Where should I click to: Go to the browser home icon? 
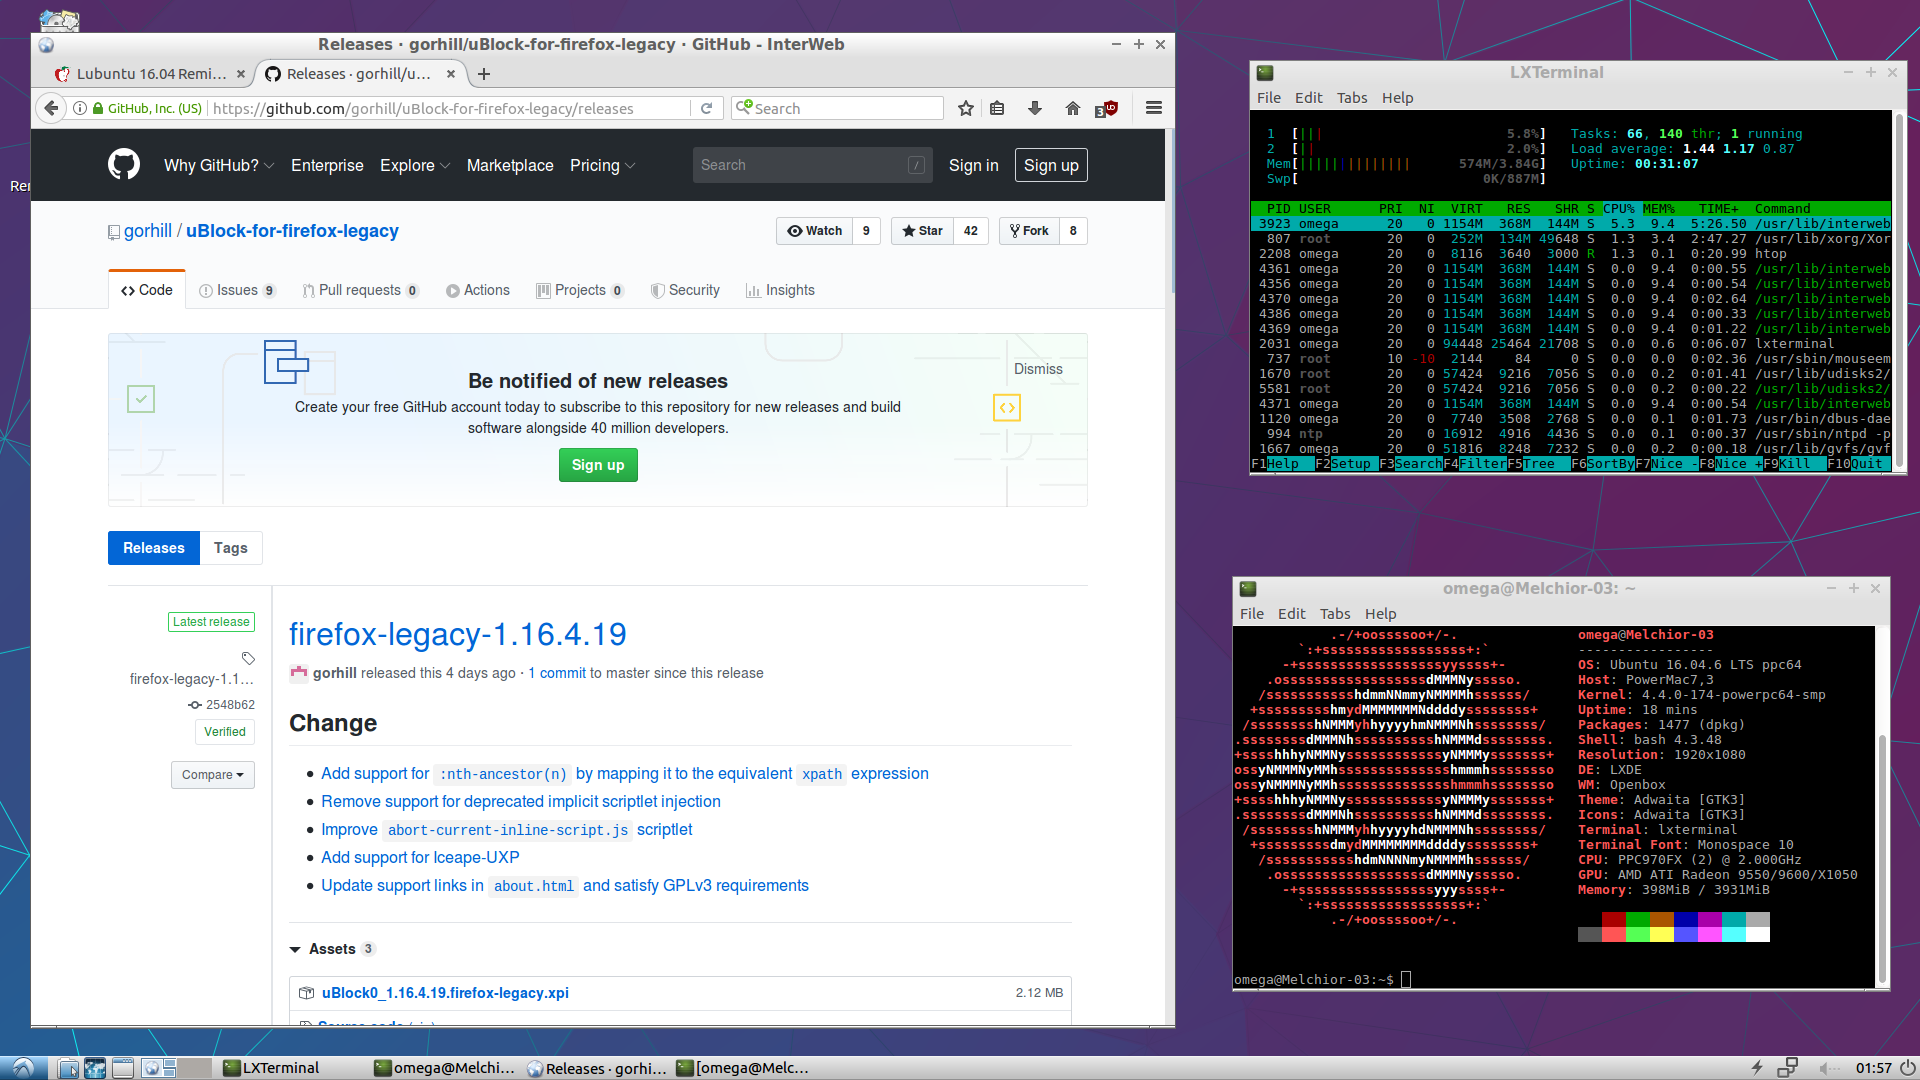[x=1072, y=108]
